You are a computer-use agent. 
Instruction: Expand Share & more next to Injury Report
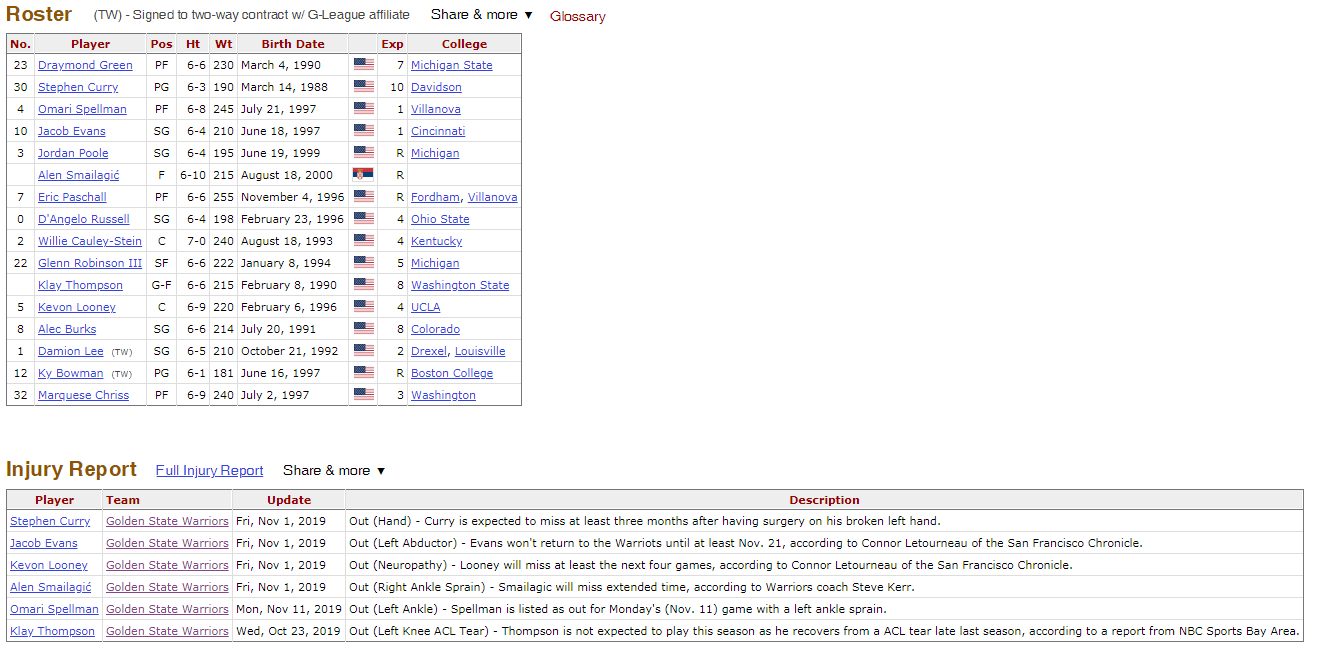pos(333,470)
